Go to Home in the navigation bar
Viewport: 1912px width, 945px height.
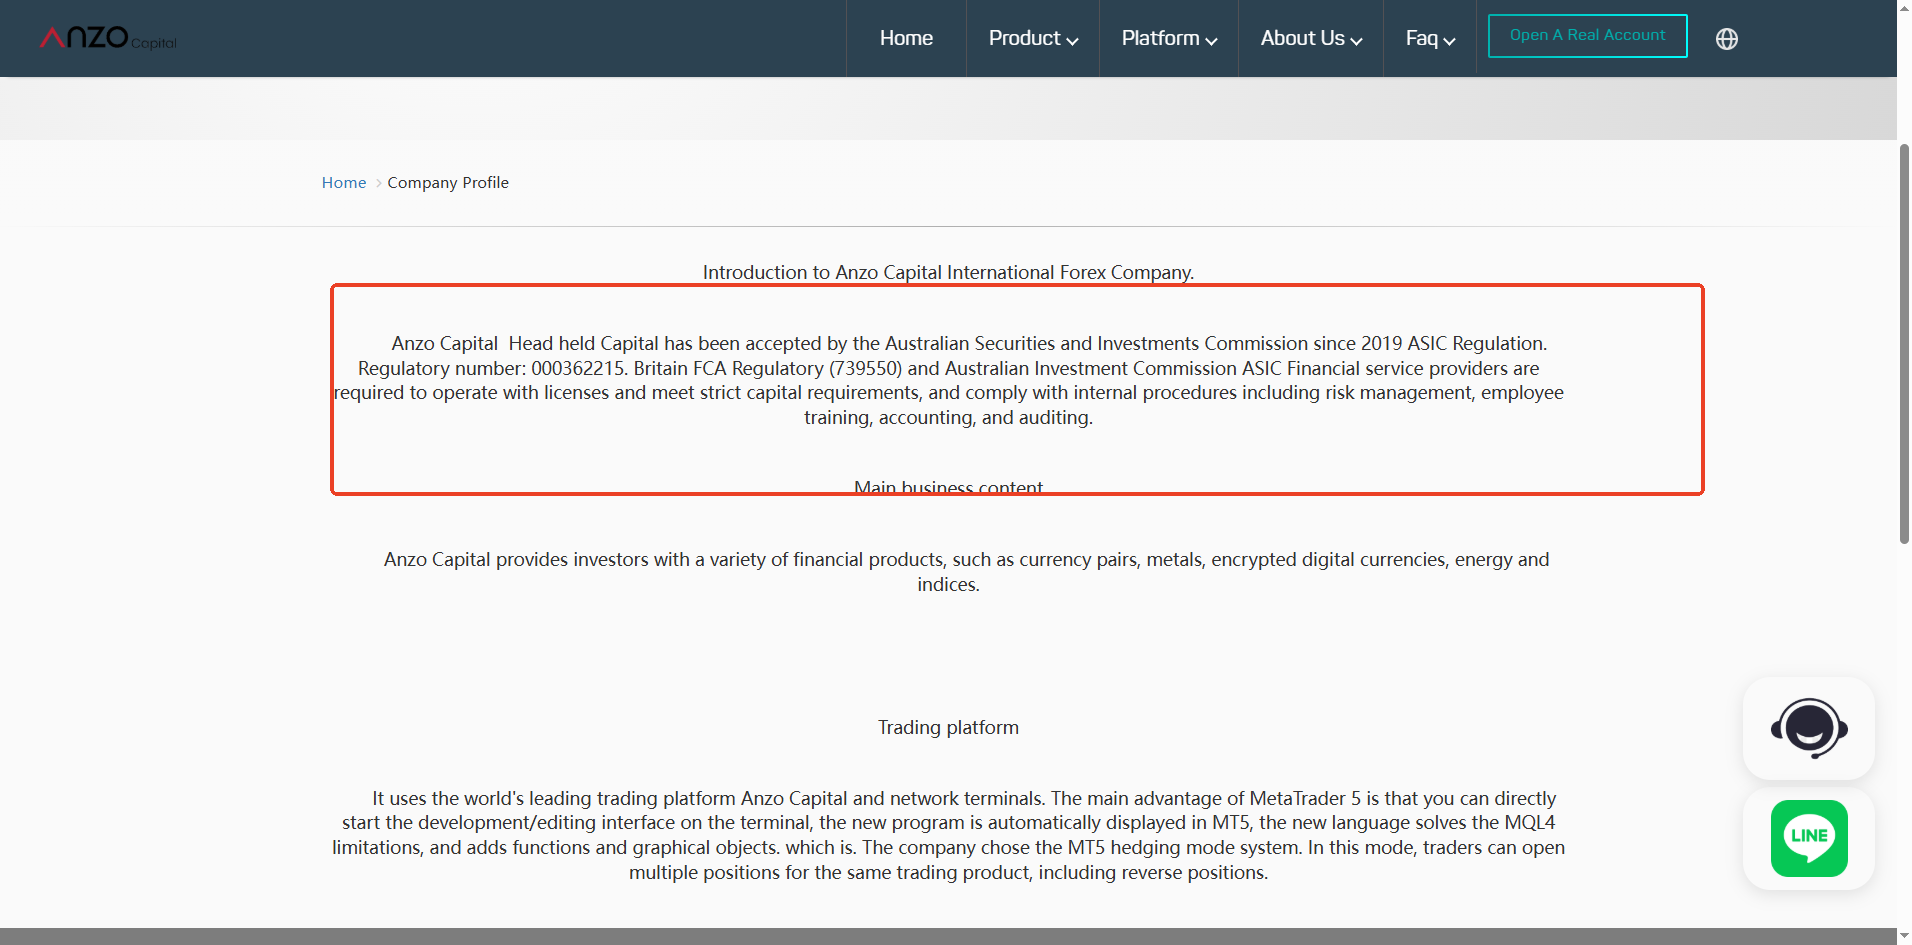pos(906,38)
